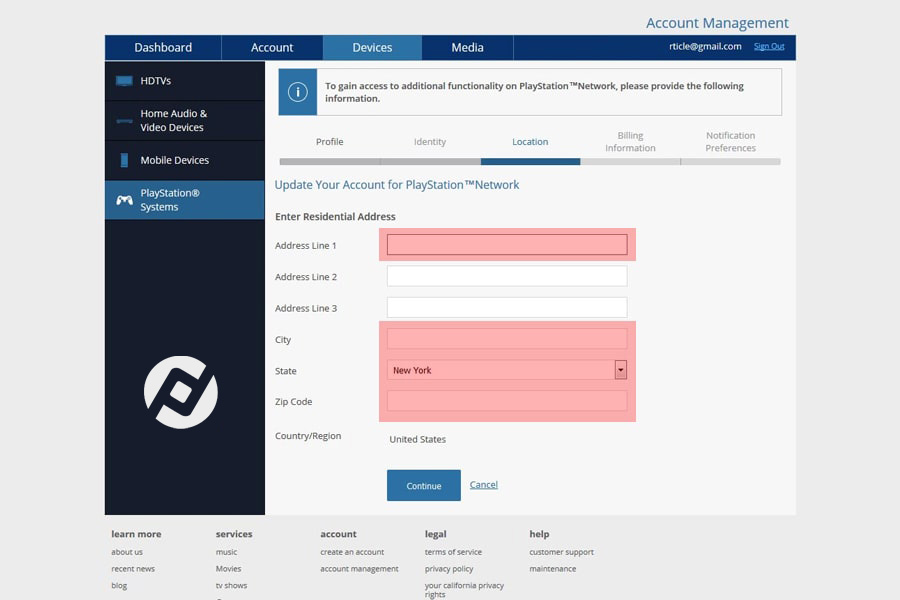900x600 pixels.
Task: Open the Account Management heading link
Action: pyautogui.click(x=717, y=23)
